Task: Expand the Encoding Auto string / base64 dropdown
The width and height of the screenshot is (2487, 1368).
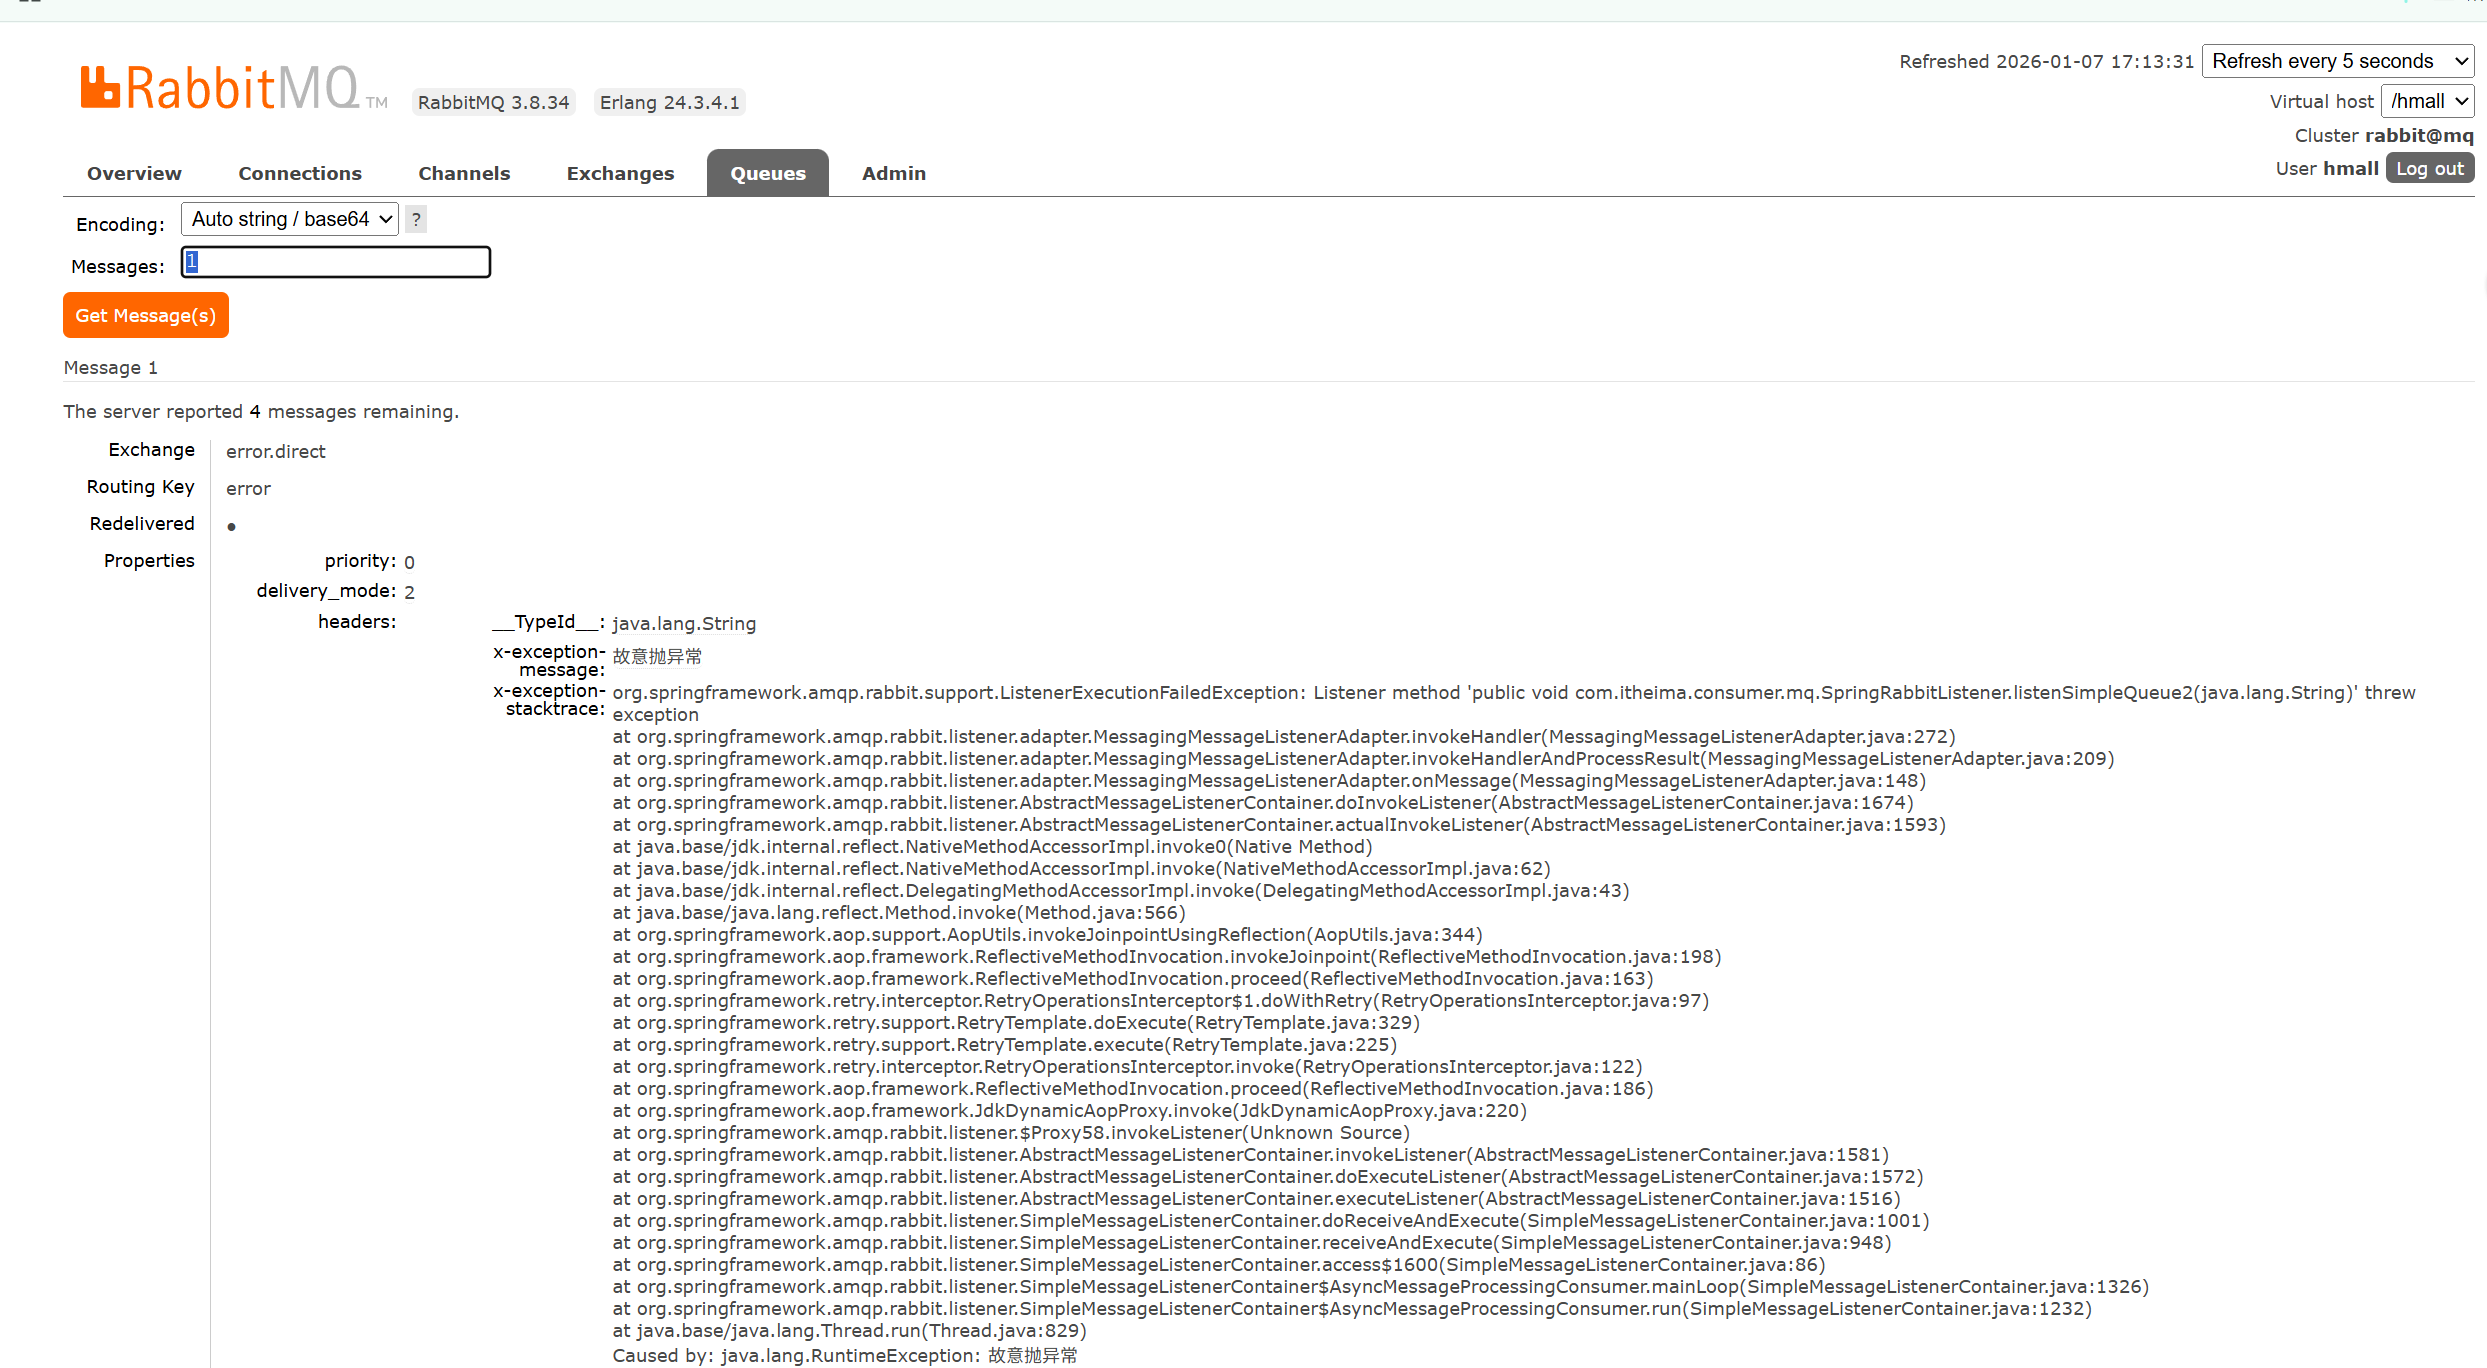Action: point(290,219)
